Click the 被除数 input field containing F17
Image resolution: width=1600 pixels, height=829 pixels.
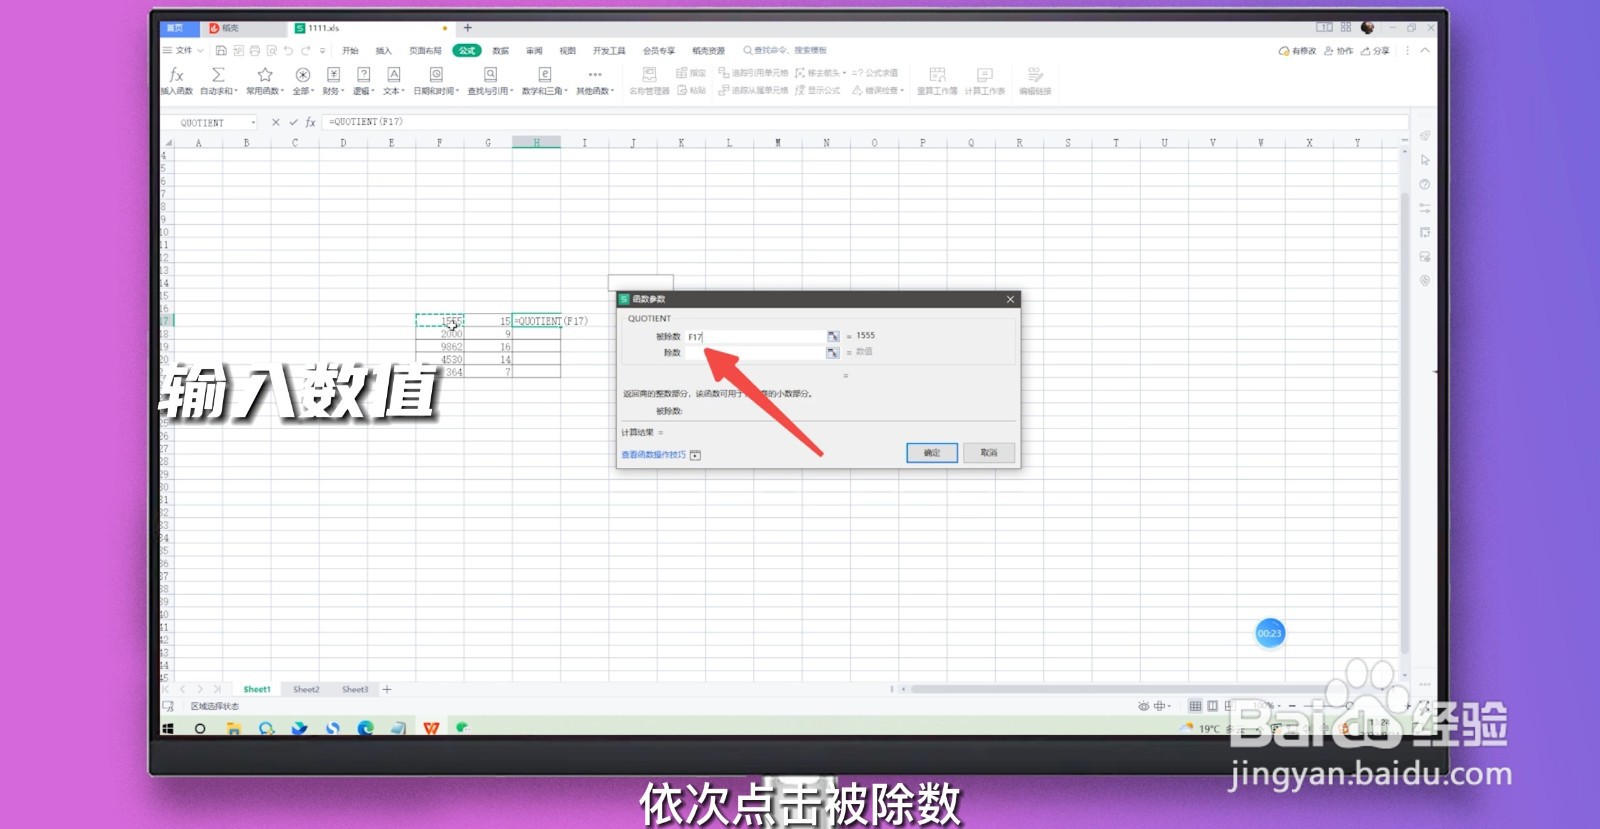[755, 336]
